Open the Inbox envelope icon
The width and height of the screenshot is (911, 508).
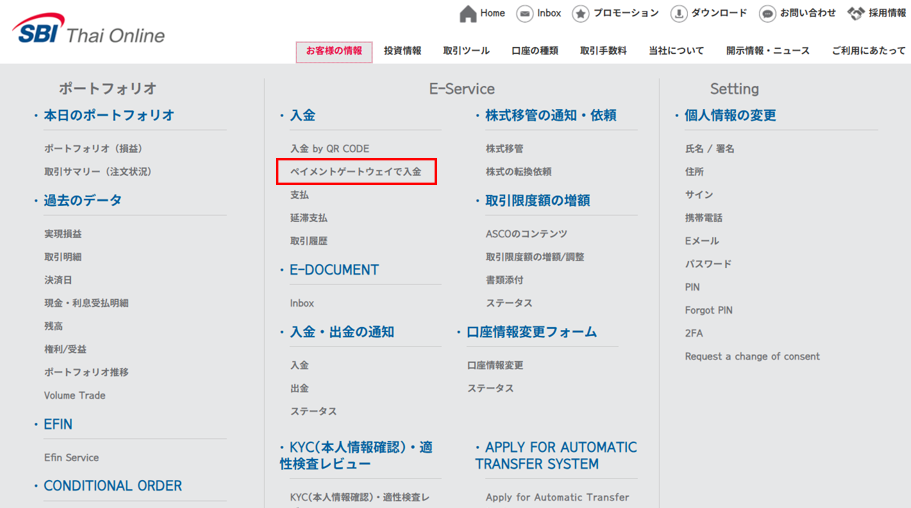pos(525,13)
